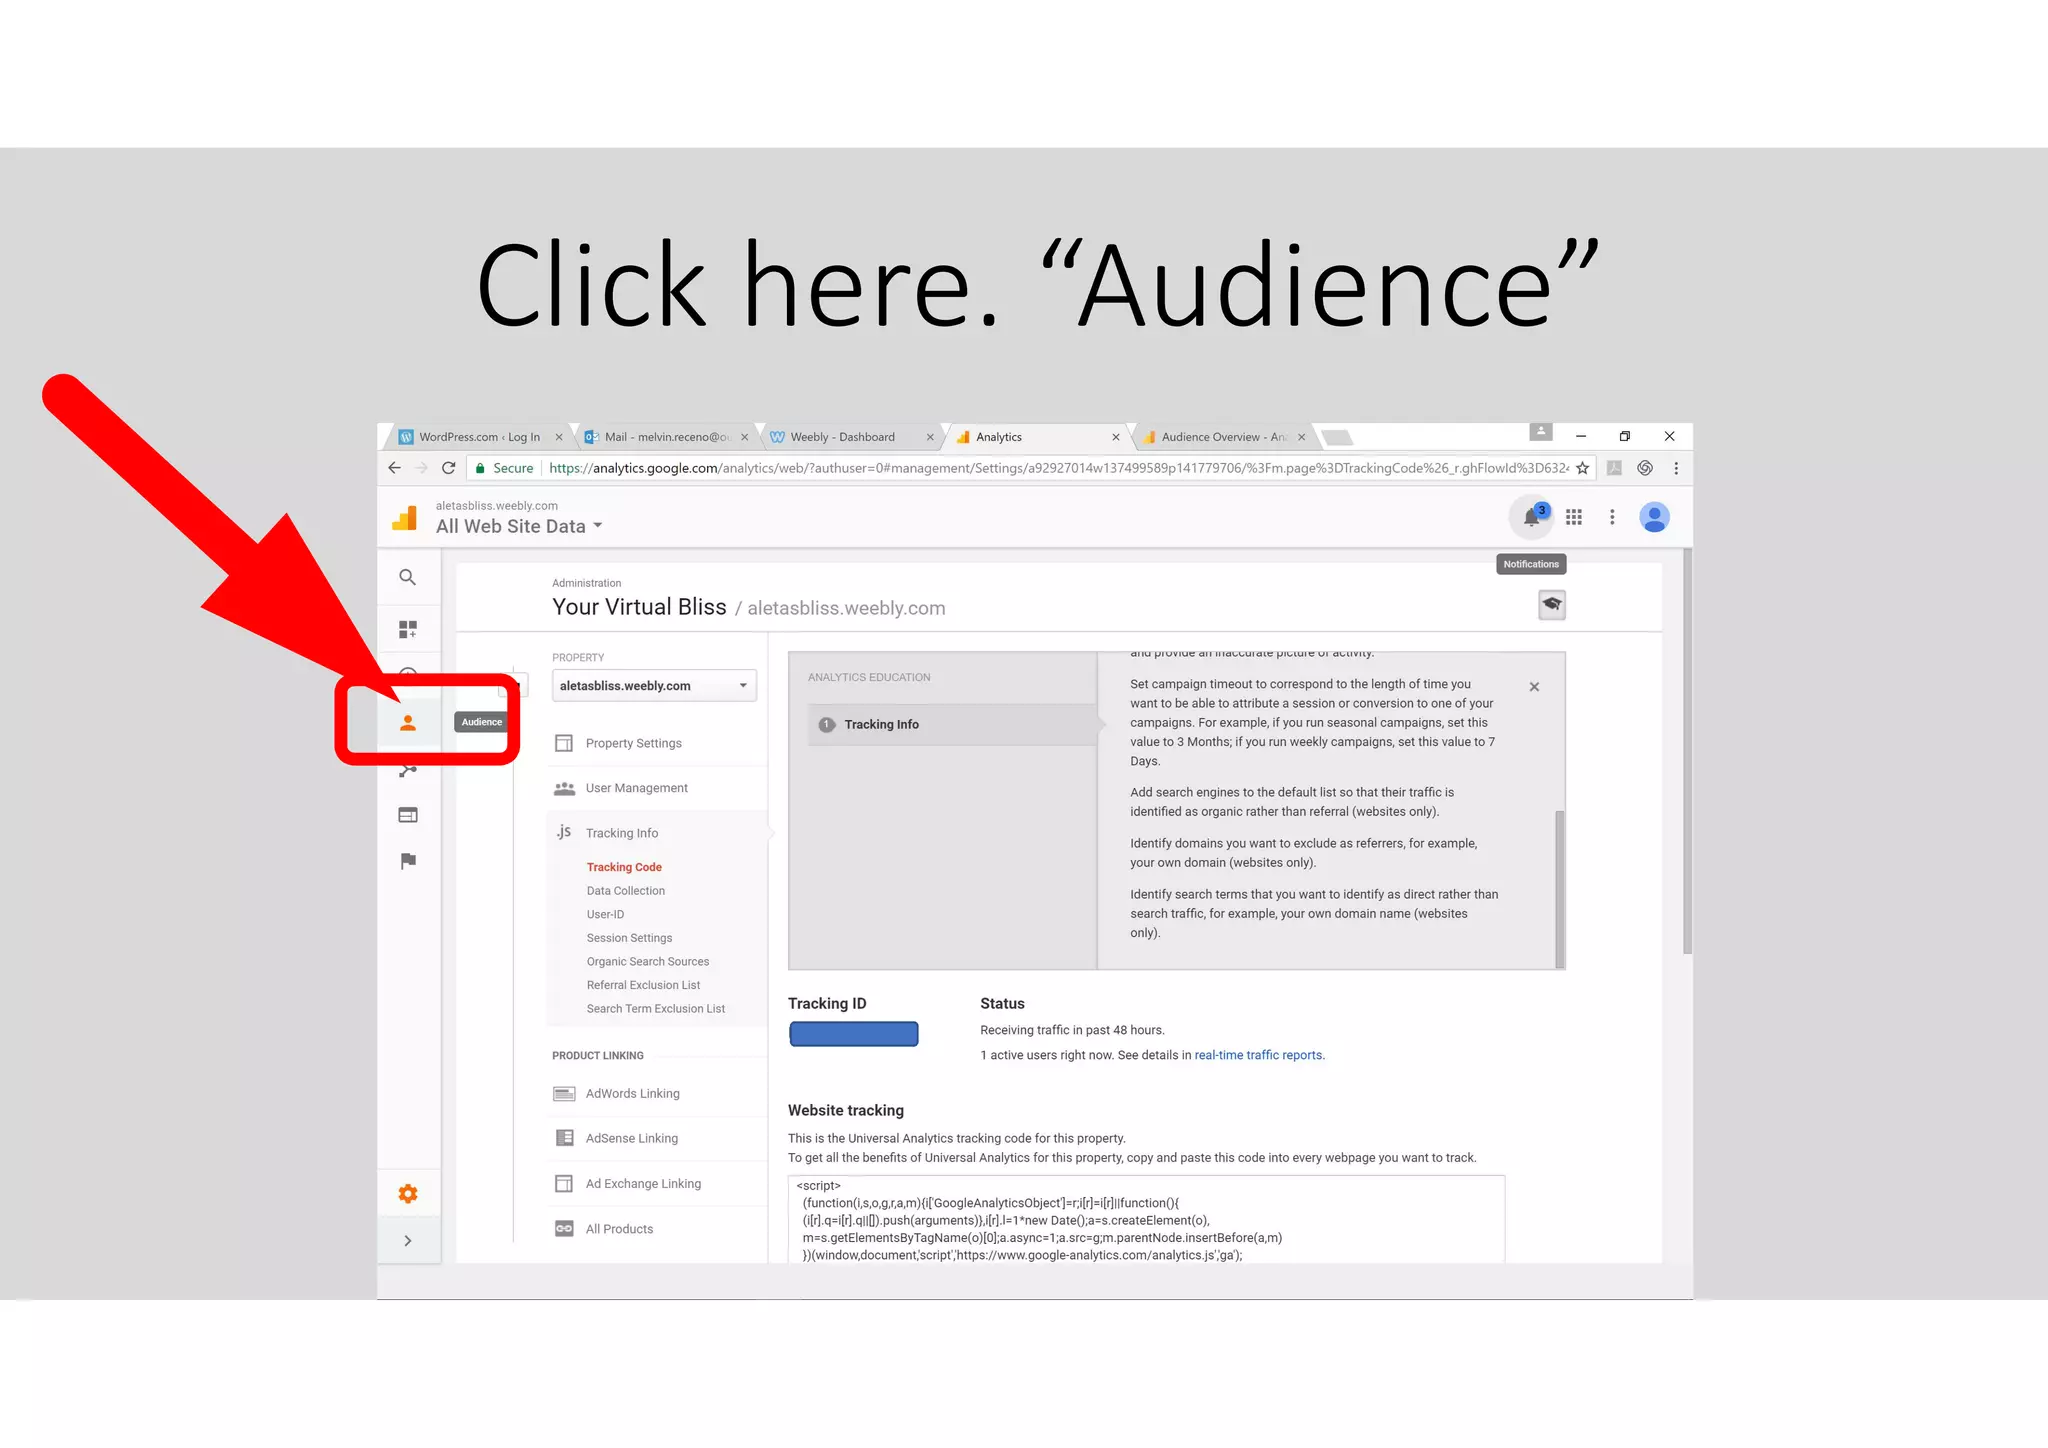2048x1448 pixels.
Task: Open the Admin gear icon
Action: coord(407,1194)
